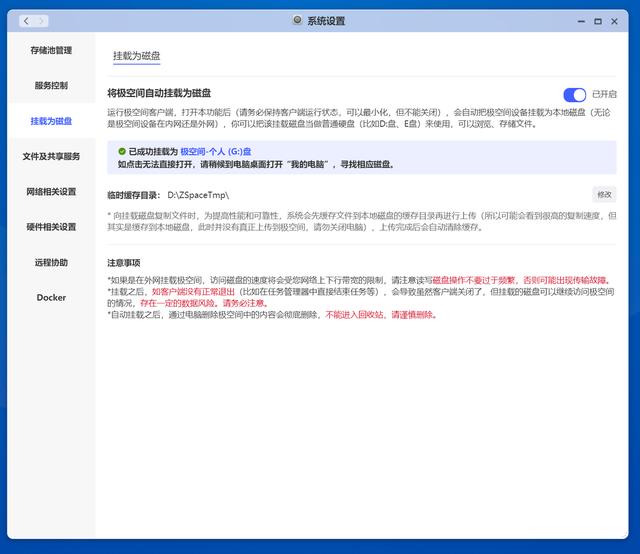640x554 pixels.
Task: Open 硬件相关设置 in the sidebar
Action: tap(51, 227)
